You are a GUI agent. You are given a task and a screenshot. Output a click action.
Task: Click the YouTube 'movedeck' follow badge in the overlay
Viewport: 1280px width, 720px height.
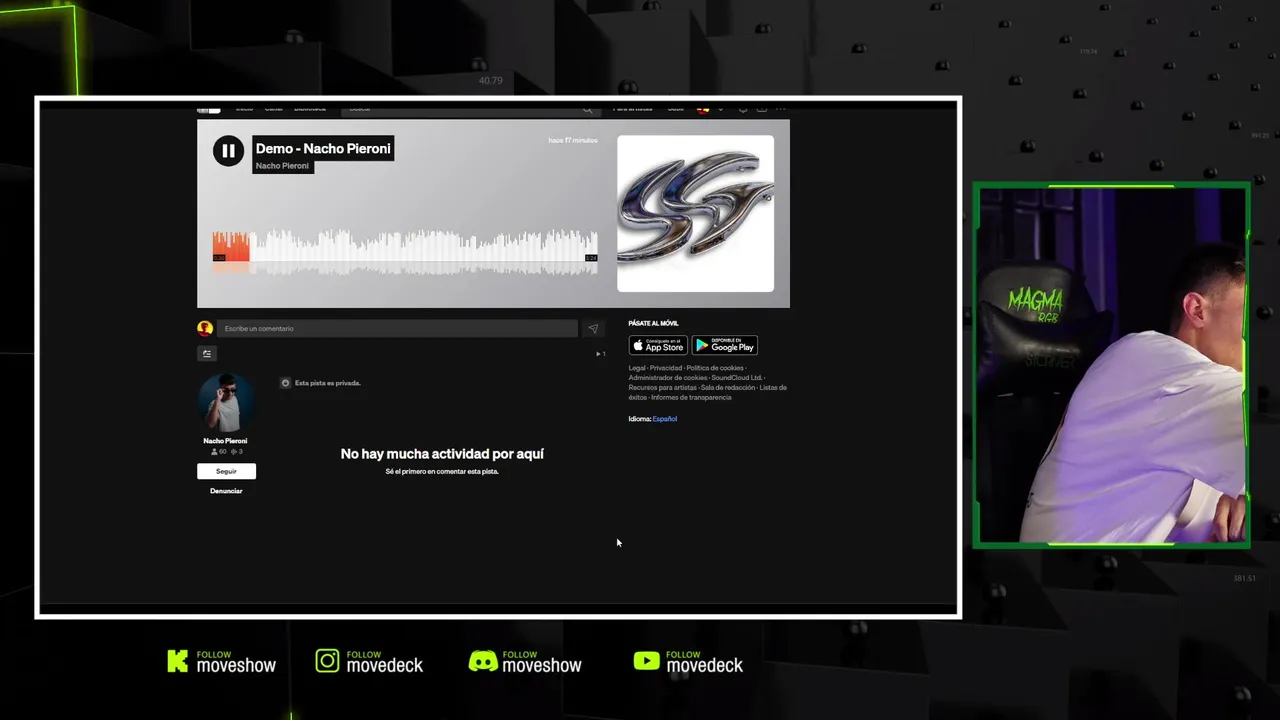[688, 662]
